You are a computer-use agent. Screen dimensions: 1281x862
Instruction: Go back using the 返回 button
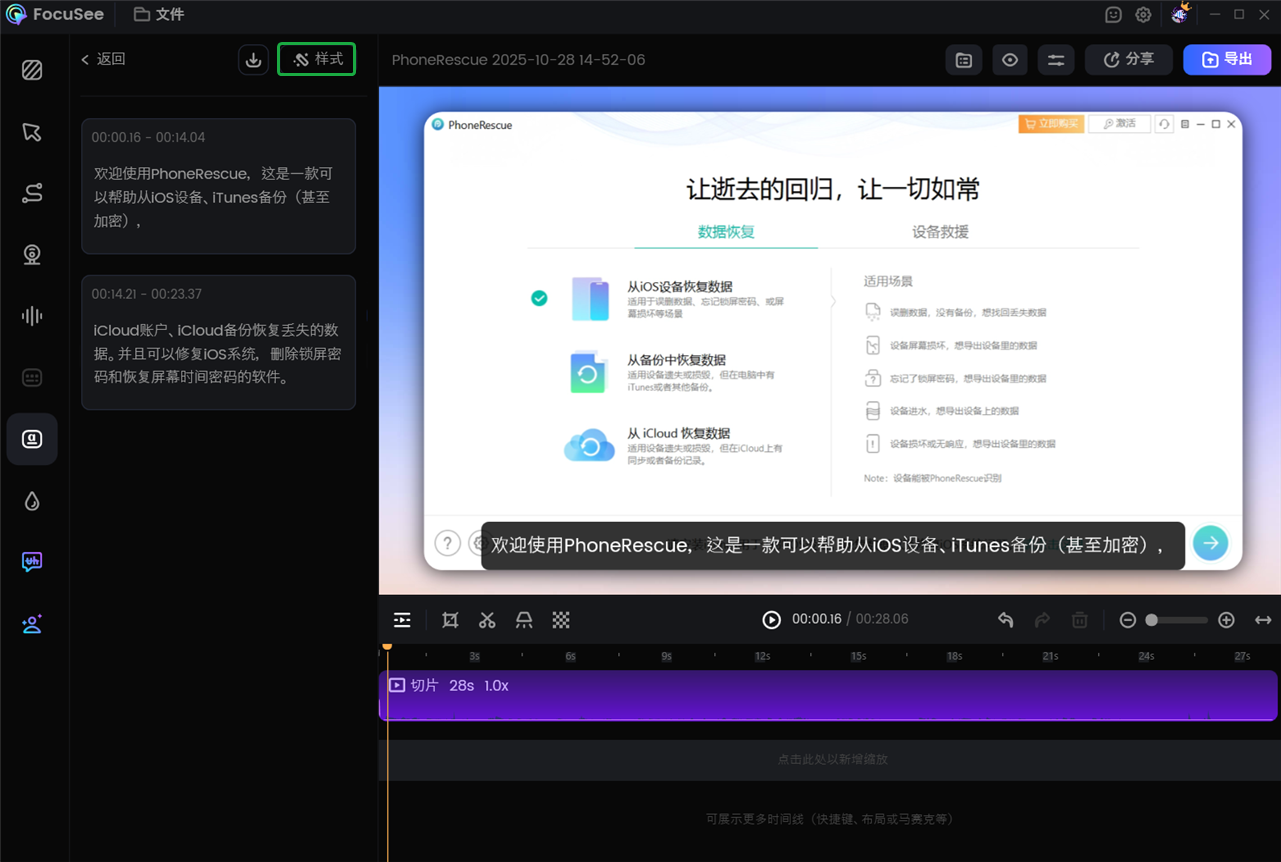103,59
